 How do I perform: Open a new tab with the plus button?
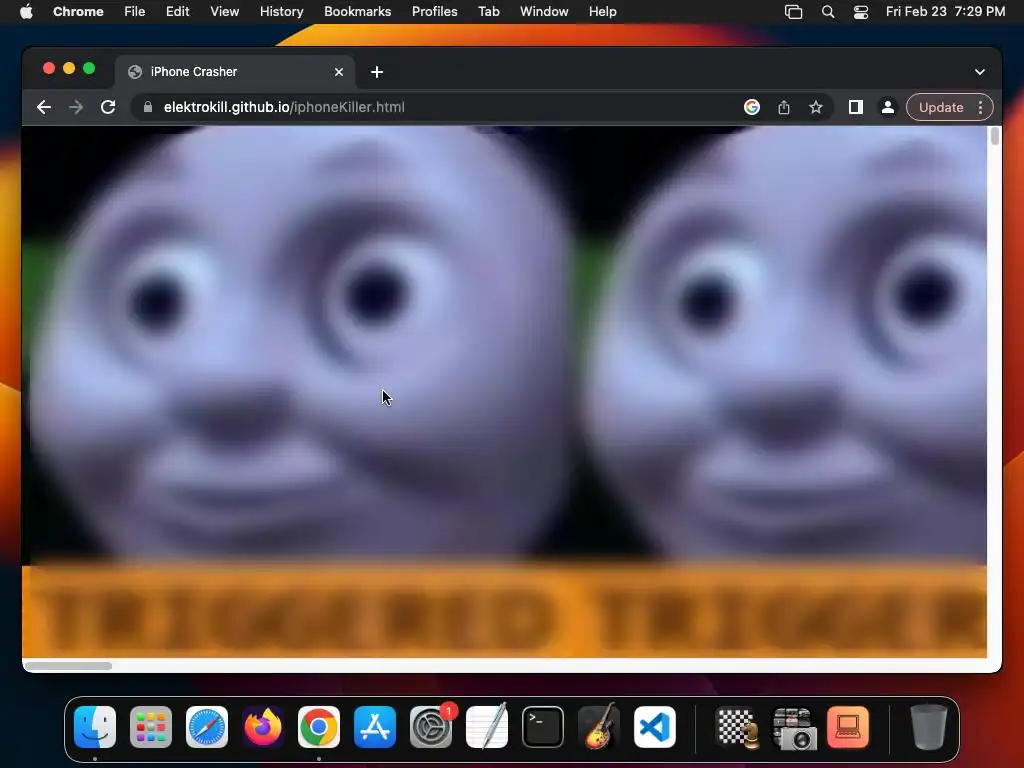point(377,72)
